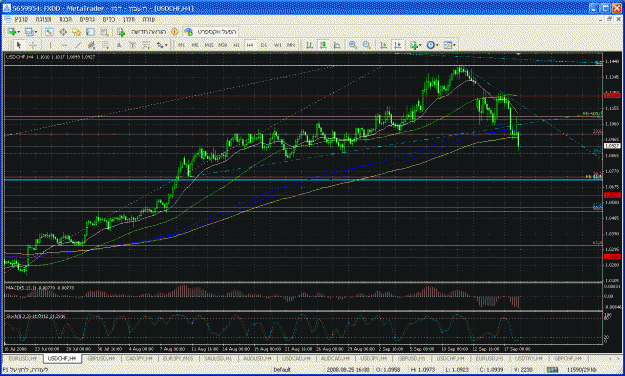Click the MACD indicator subwindow label
This screenshot has height=376, width=625.
tap(39, 287)
